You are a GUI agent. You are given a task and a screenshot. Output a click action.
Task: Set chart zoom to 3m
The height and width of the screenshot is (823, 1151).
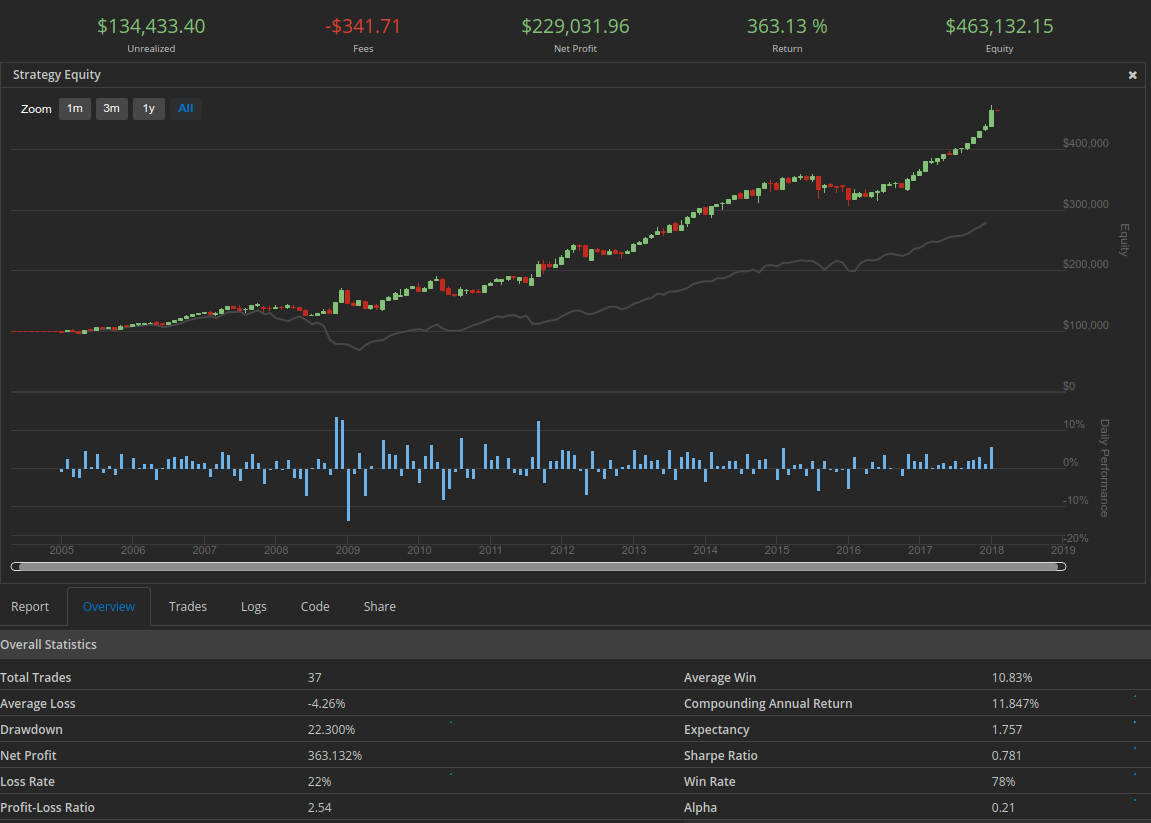coord(112,109)
